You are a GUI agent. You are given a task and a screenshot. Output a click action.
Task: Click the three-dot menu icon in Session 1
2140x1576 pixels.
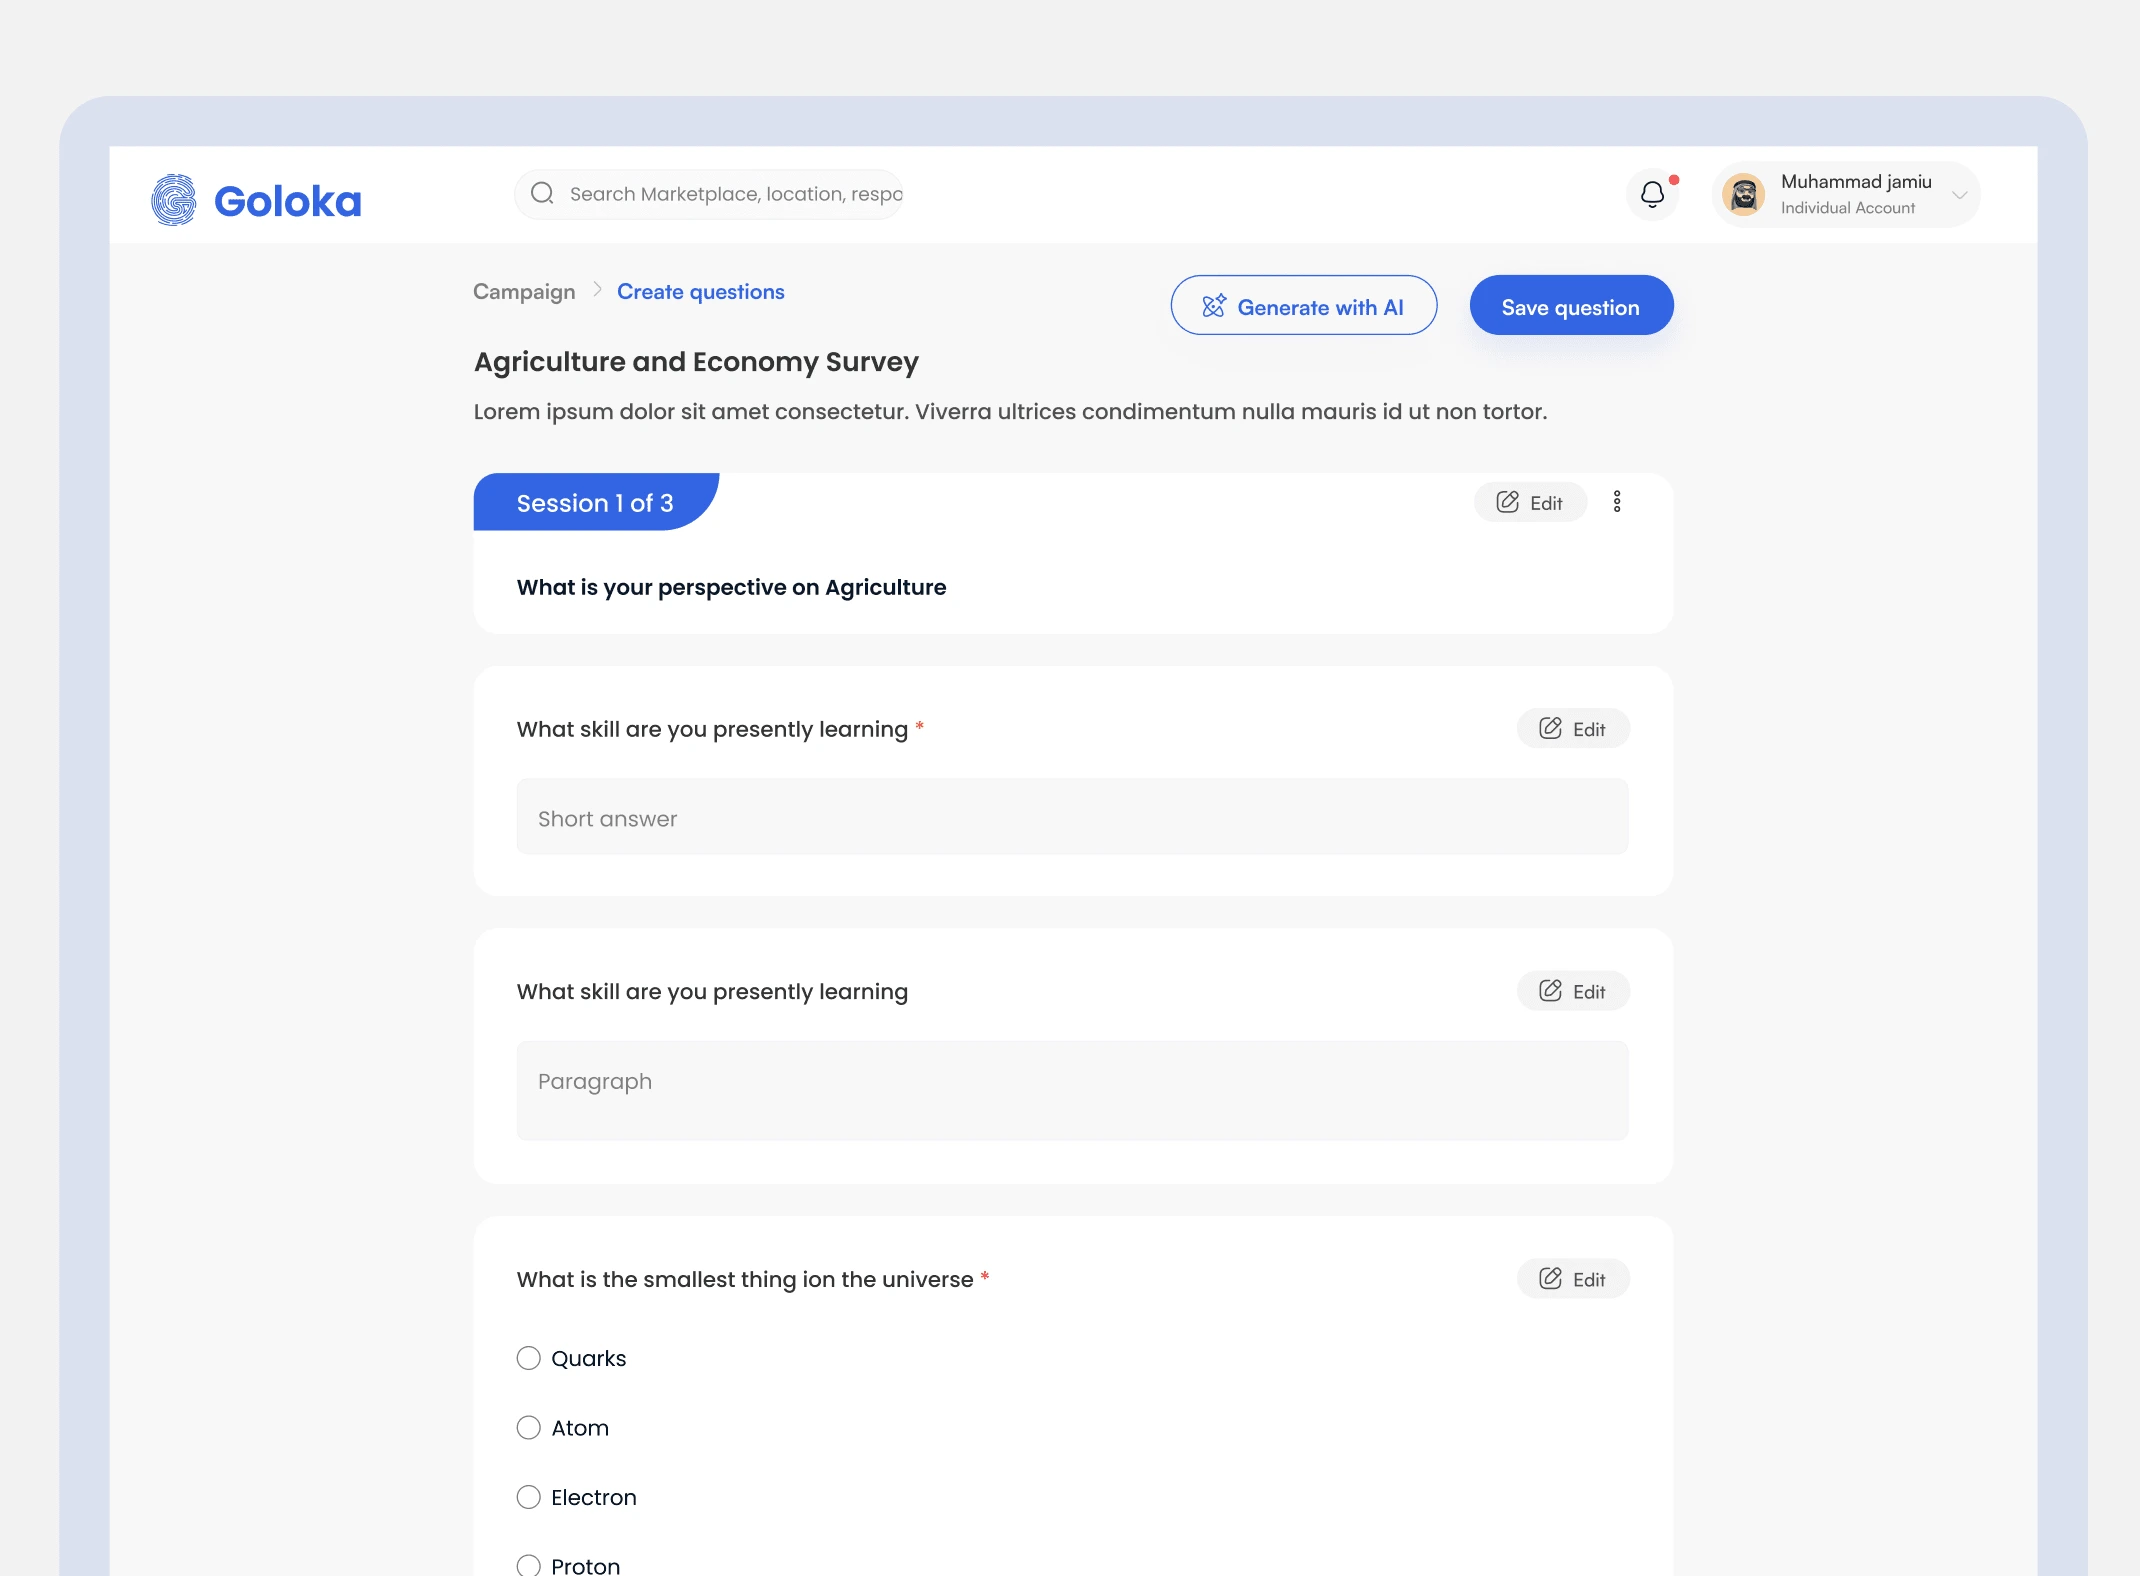pyautogui.click(x=1617, y=502)
